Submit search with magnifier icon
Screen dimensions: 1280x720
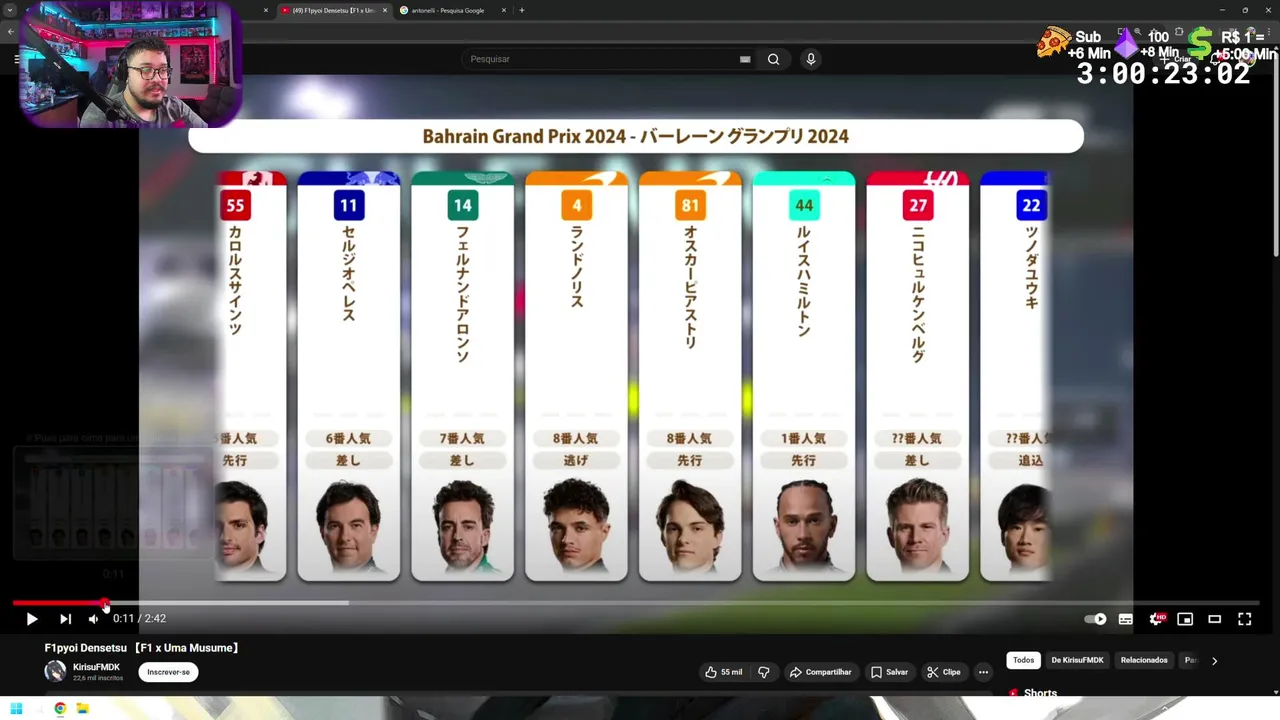773,59
